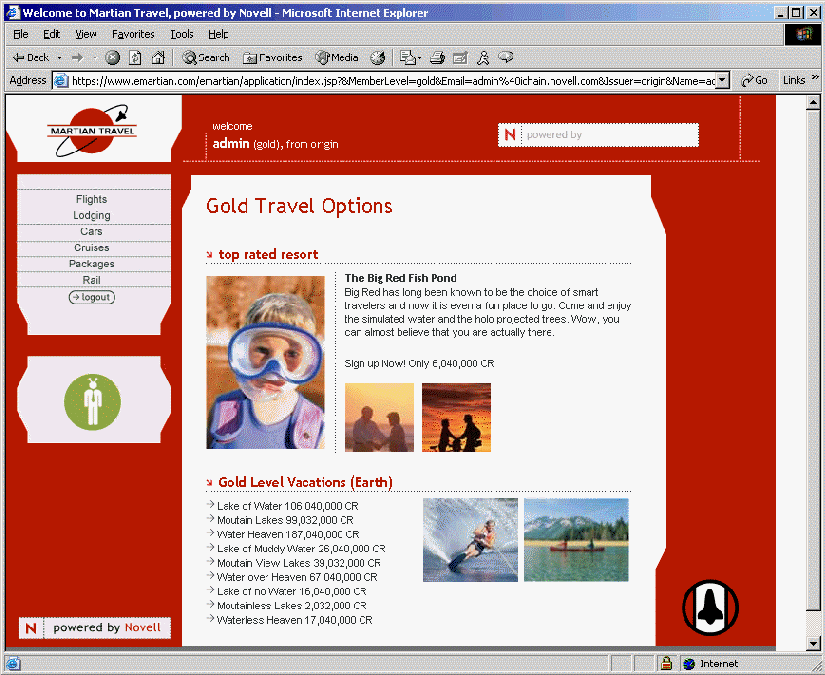
Task: Click the Stop loading icon
Action: [x=112, y=57]
